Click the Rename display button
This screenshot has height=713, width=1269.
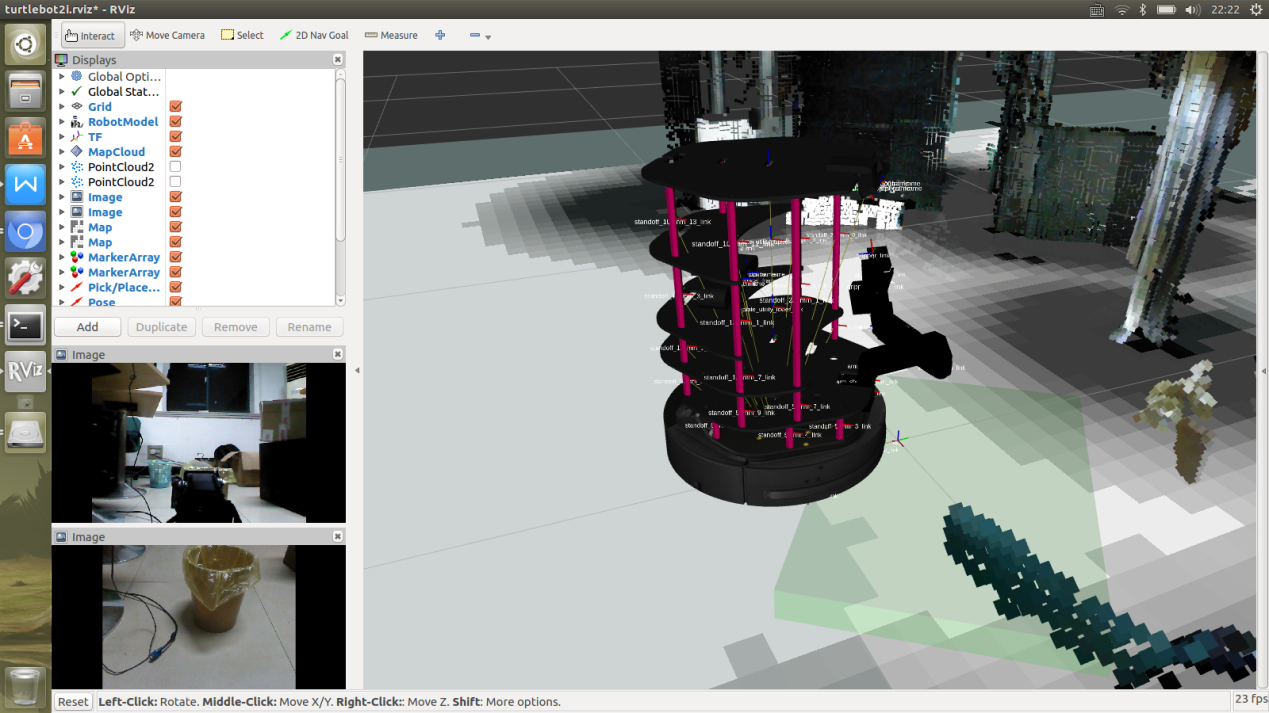[x=310, y=327]
